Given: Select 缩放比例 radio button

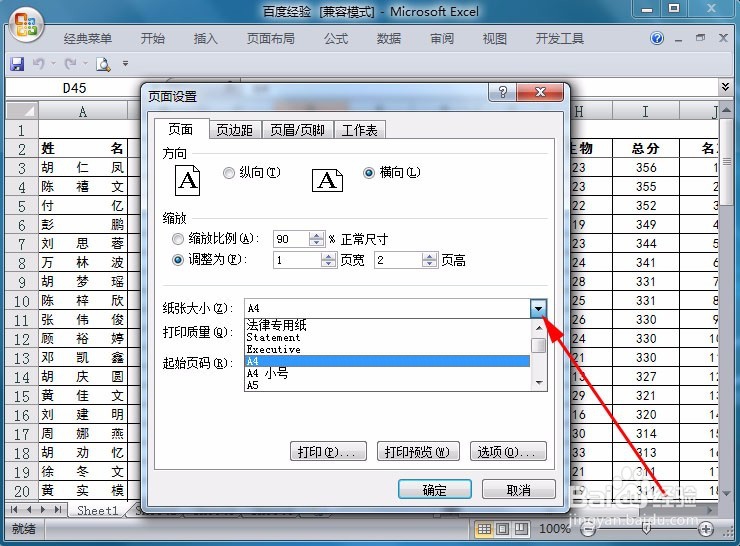Looking at the screenshot, I should point(178,239).
